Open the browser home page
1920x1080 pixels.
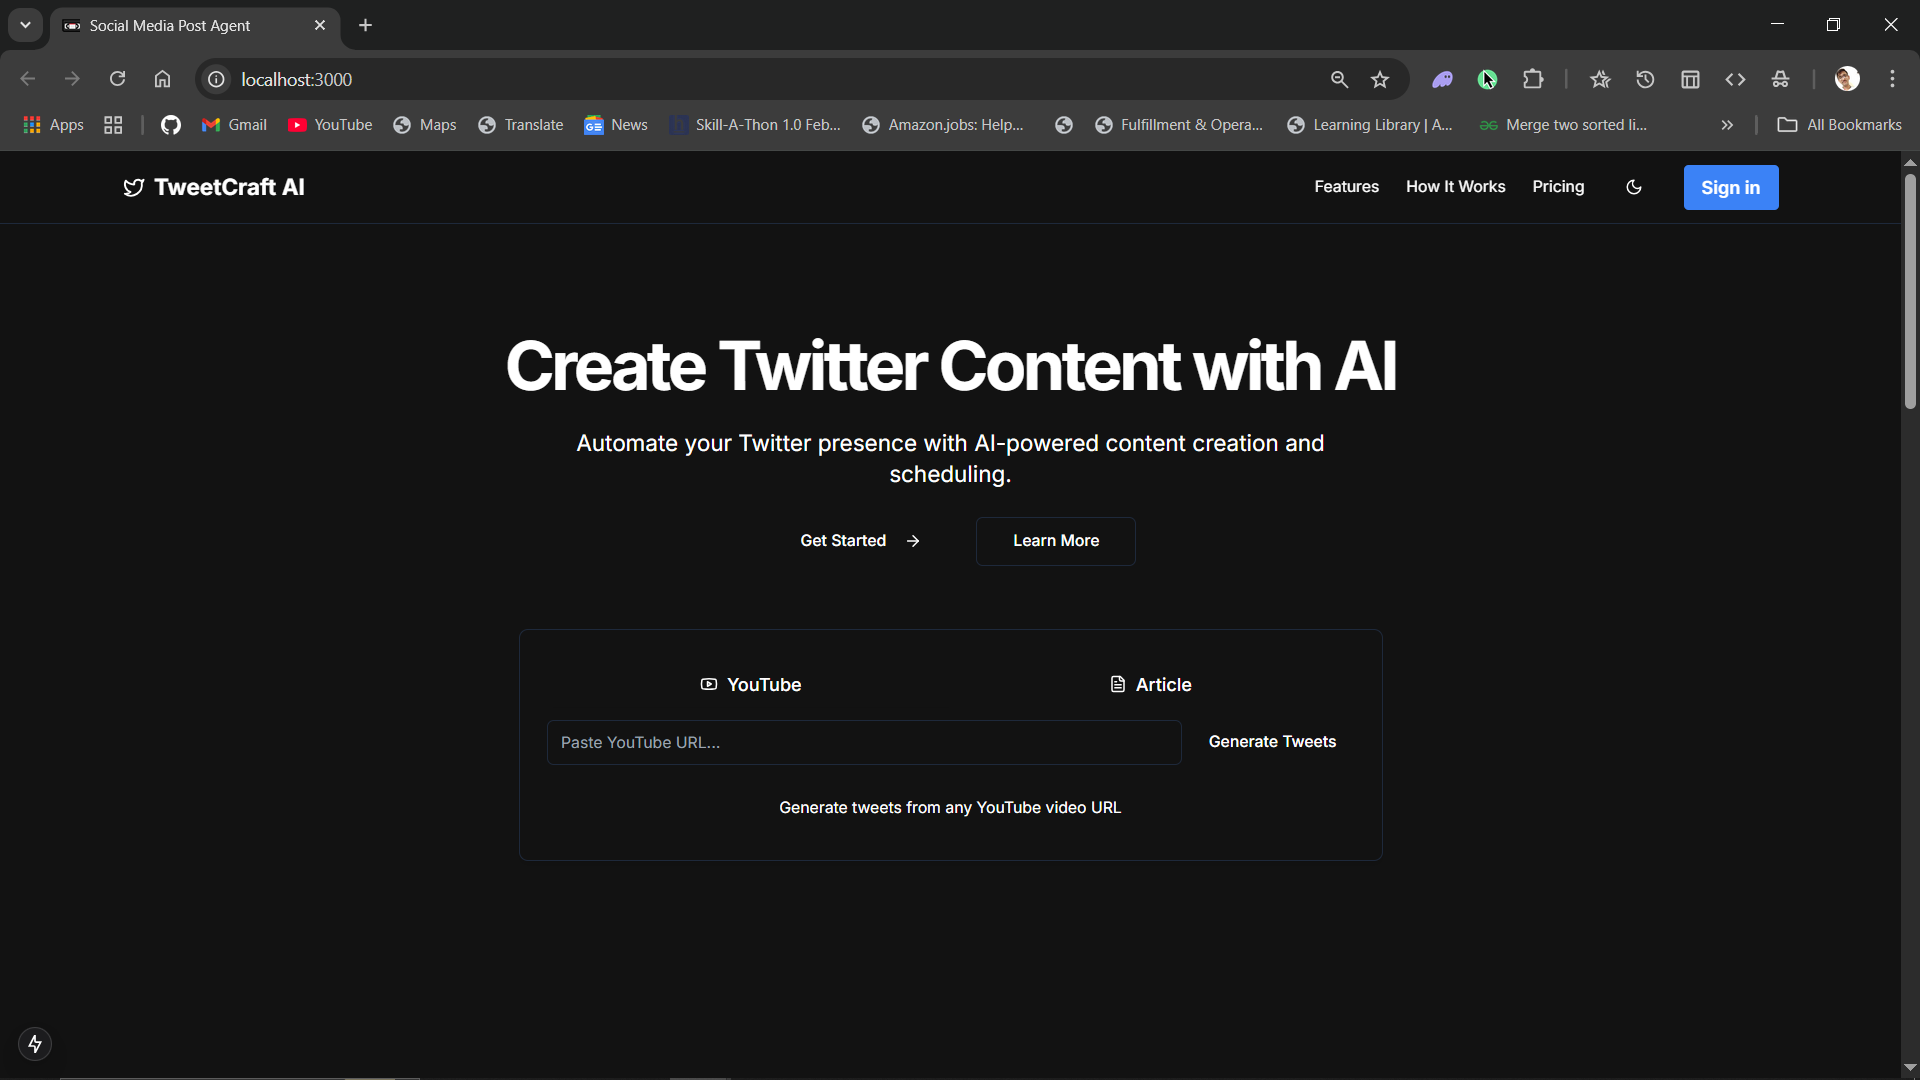coord(162,80)
